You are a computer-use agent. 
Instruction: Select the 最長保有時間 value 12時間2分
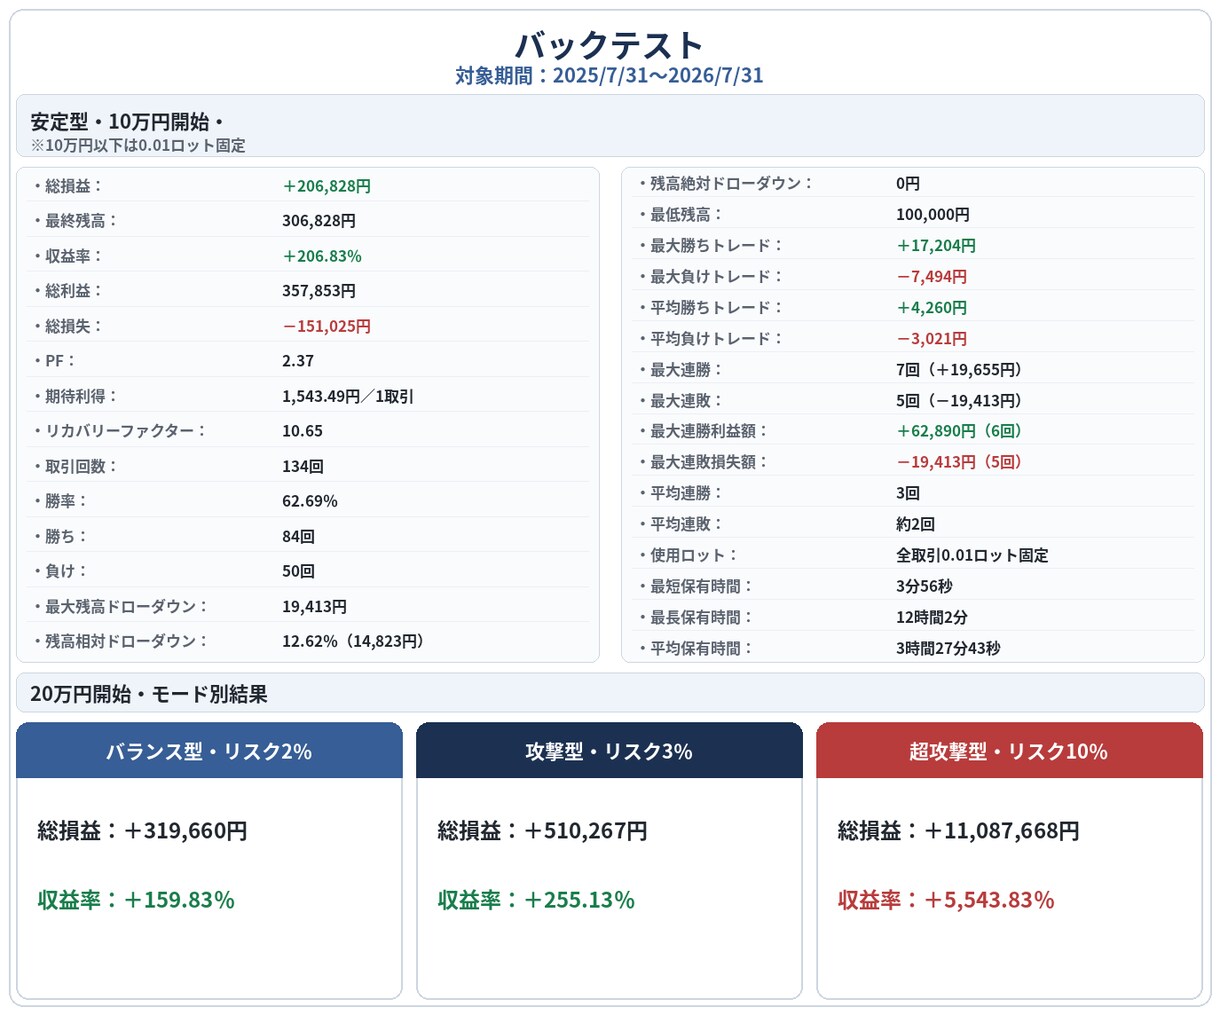tap(932, 617)
